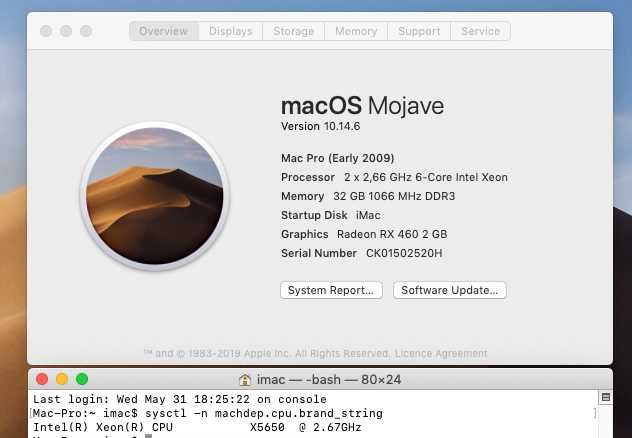
Task: Open the Service tab
Action: [480, 31]
